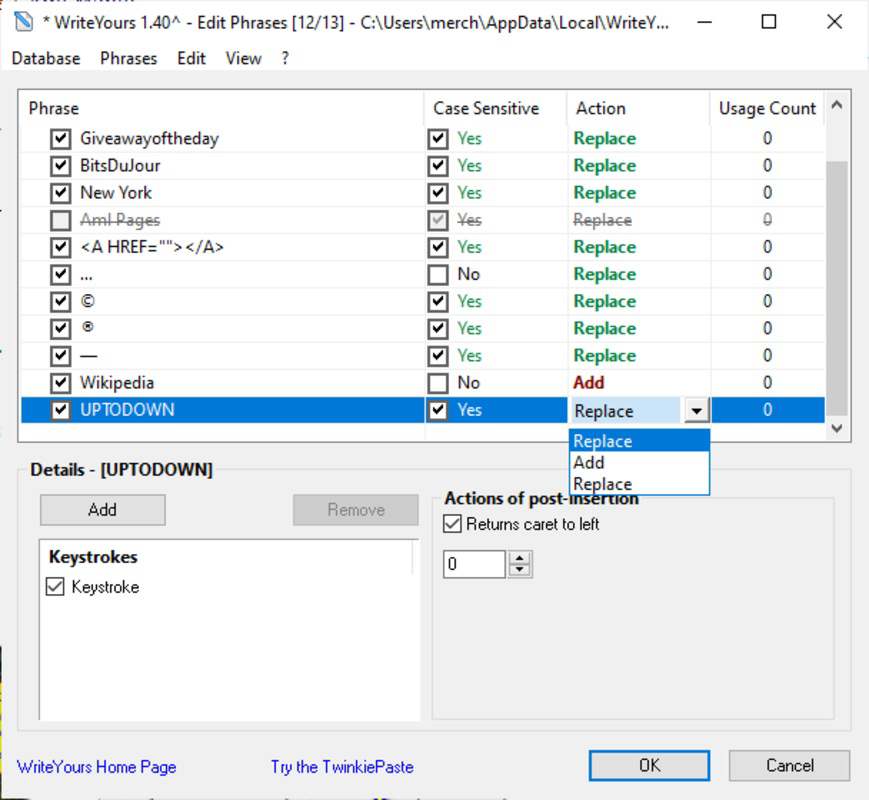Open the Phrases menu
Viewport: 869px width, 800px height.
[129, 58]
